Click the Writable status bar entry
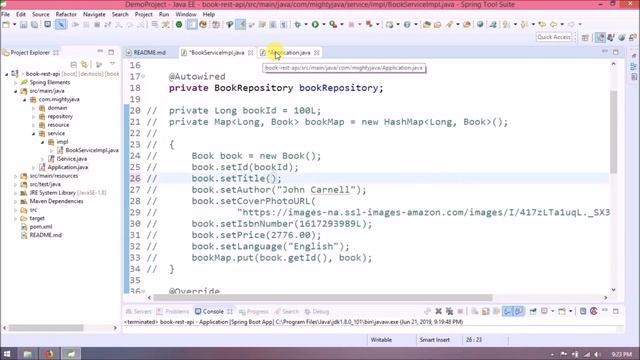The image size is (640, 360). click(381, 340)
